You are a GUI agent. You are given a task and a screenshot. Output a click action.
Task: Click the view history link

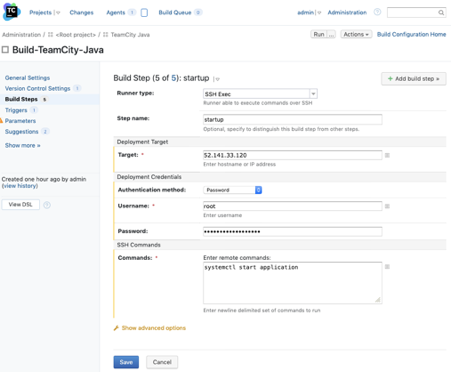20,186
